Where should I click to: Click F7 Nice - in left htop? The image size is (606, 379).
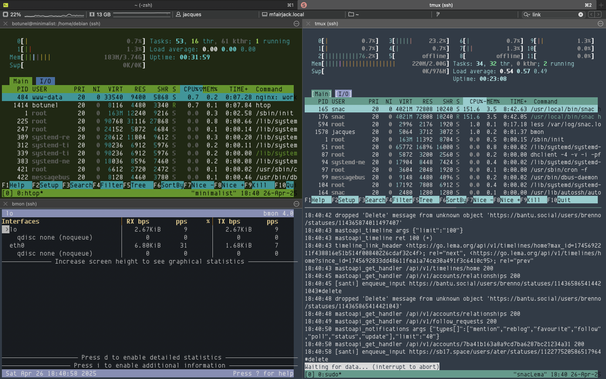coord(199,185)
